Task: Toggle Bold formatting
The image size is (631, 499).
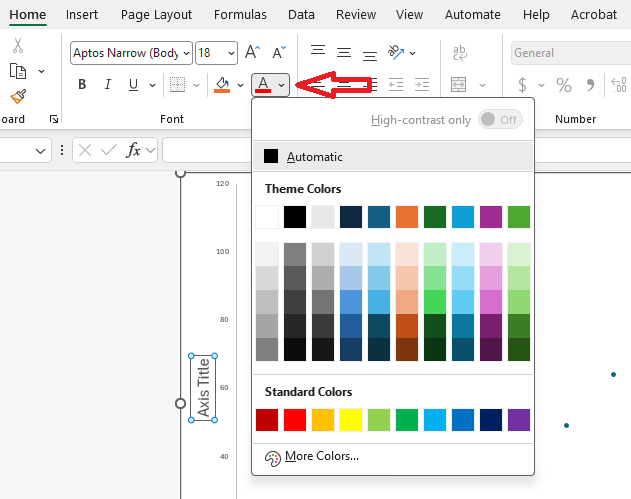Action: 82,85
